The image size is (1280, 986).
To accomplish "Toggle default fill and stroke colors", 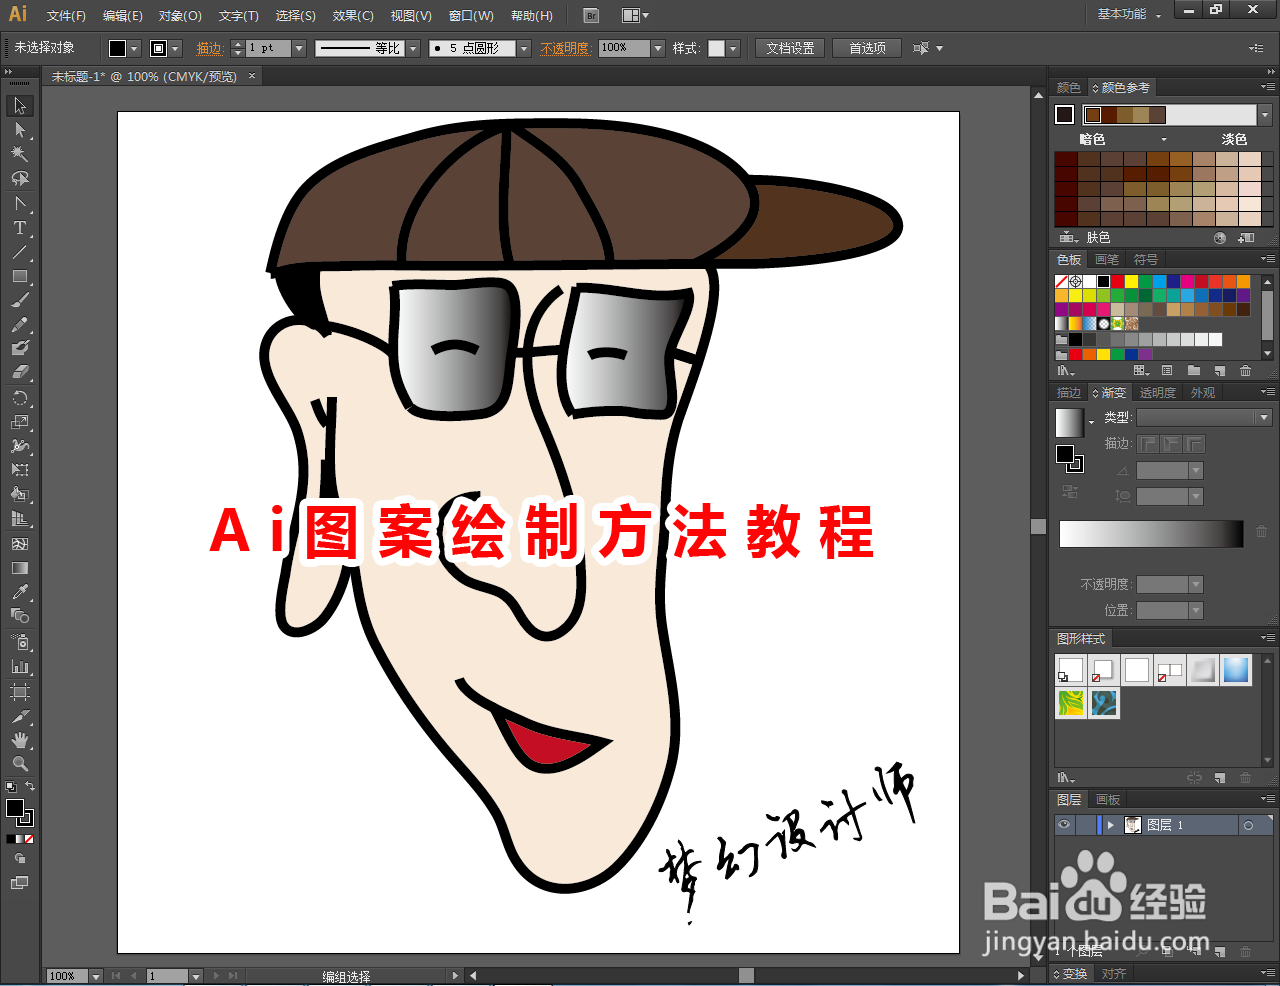I will [12, 787].
